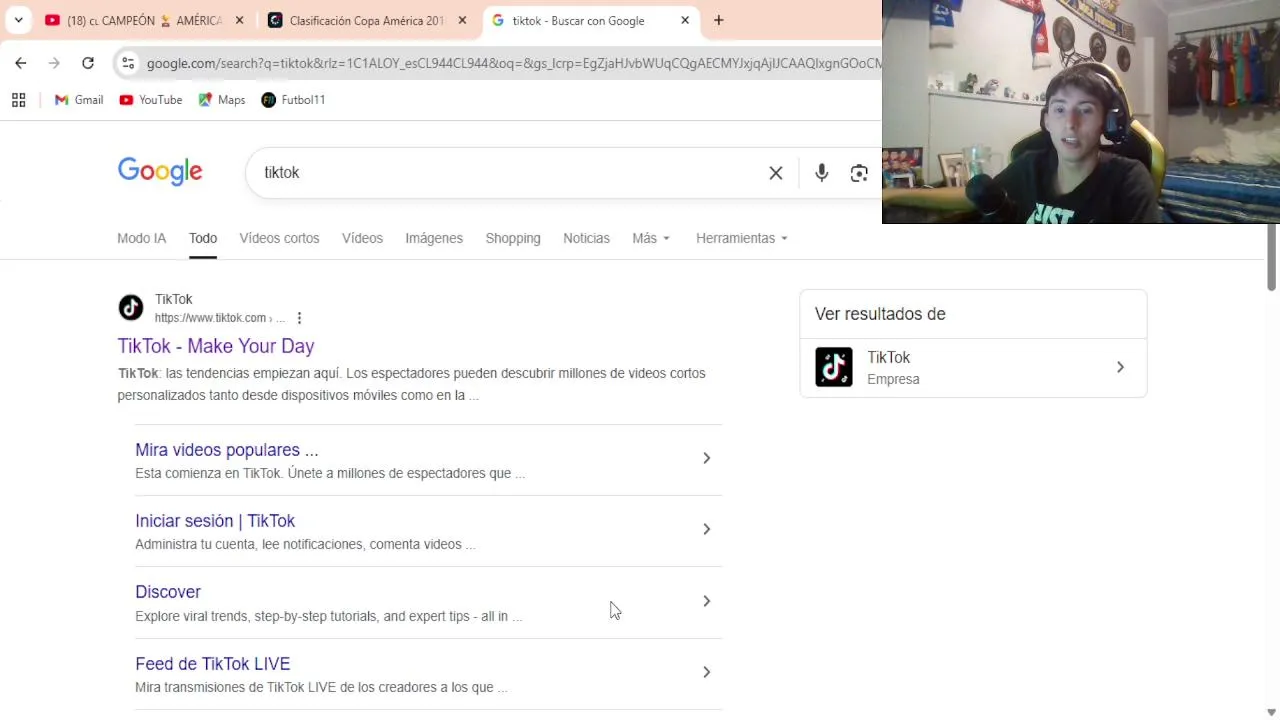Show Imágenes results
This screenshot has height=720, width=1280.
tap(434, 238)
